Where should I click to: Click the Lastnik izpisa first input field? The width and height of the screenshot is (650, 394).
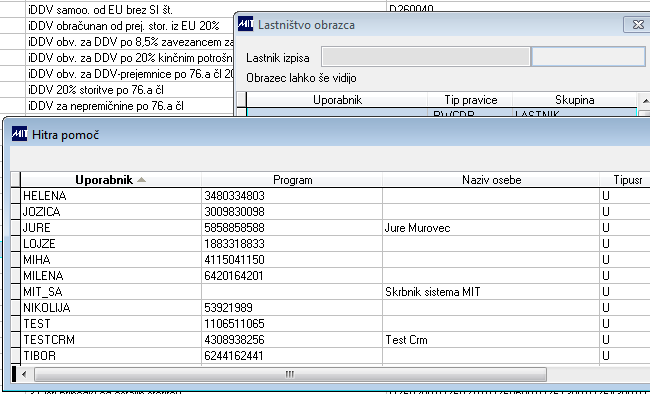pos(426,57)
